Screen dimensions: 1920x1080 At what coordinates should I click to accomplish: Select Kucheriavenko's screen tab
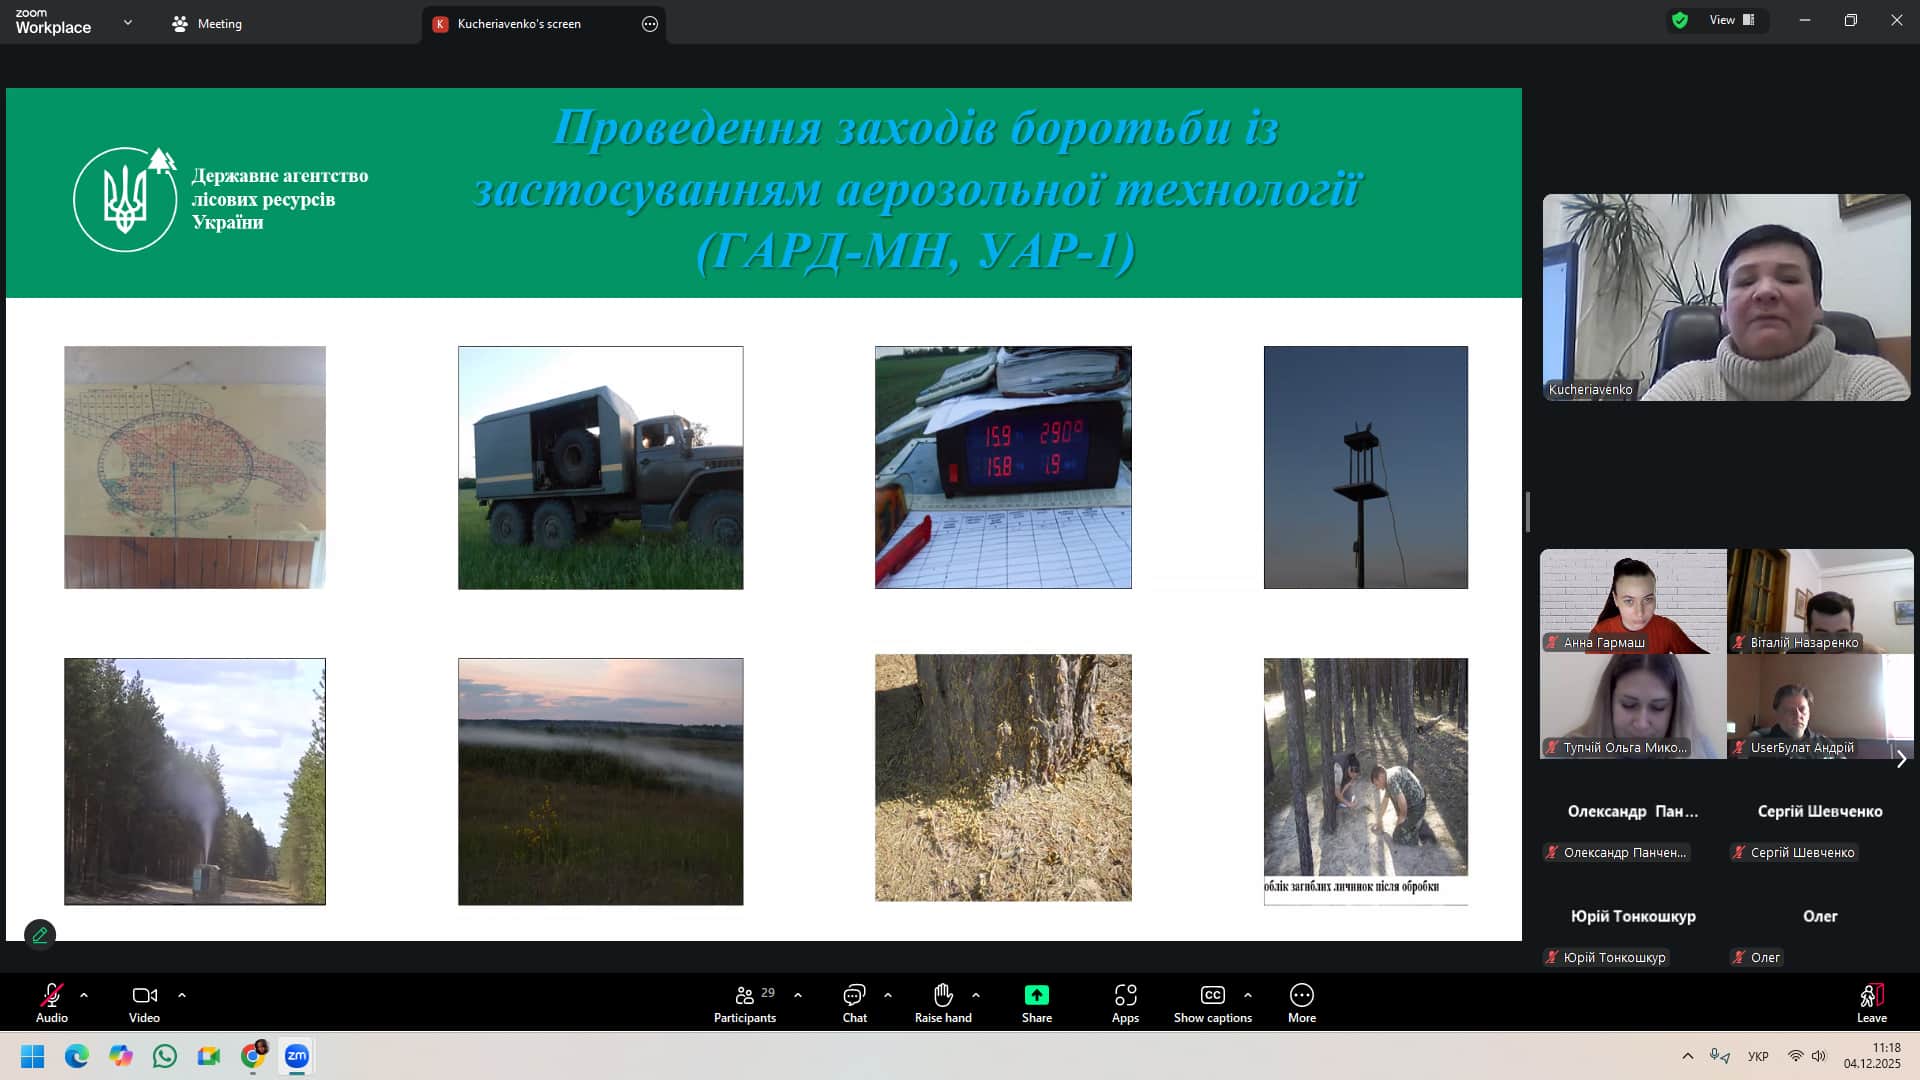click(x=518, y=24)
